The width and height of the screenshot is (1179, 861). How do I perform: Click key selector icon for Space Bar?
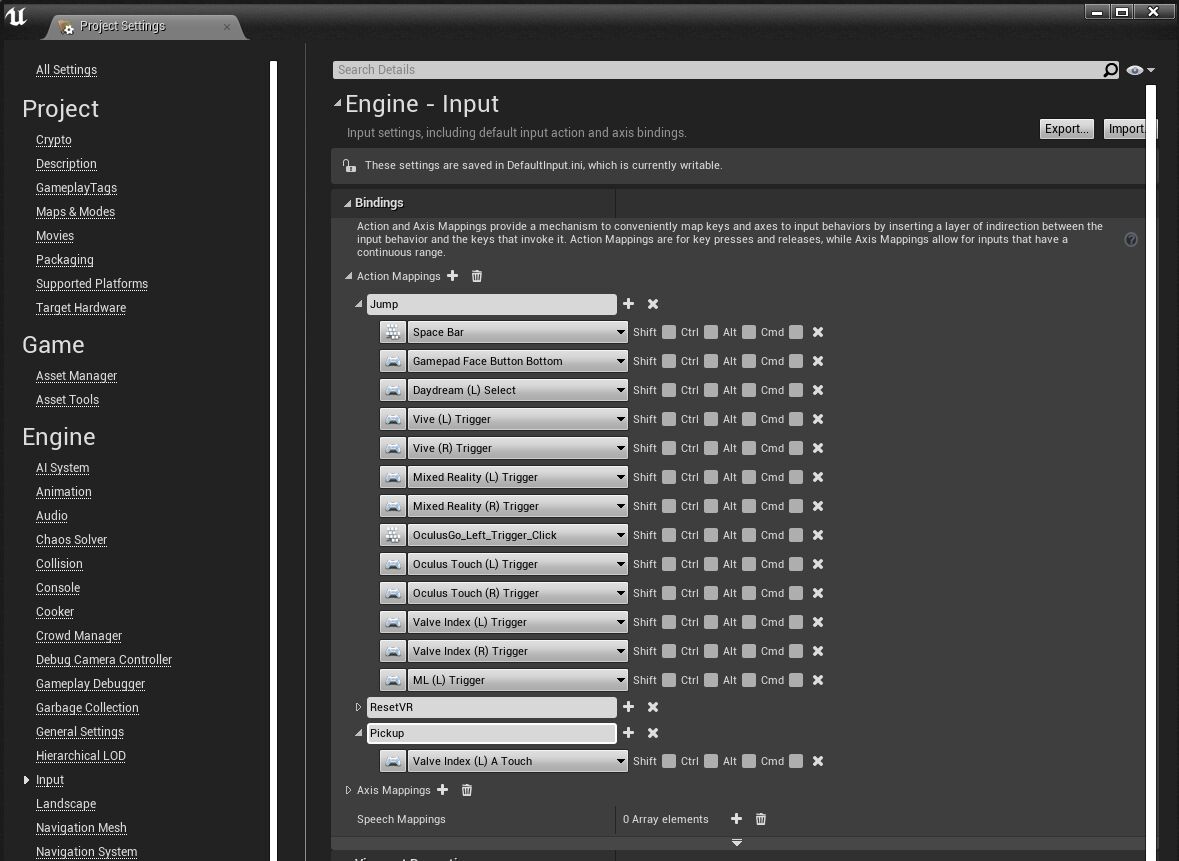pos(393,332)
